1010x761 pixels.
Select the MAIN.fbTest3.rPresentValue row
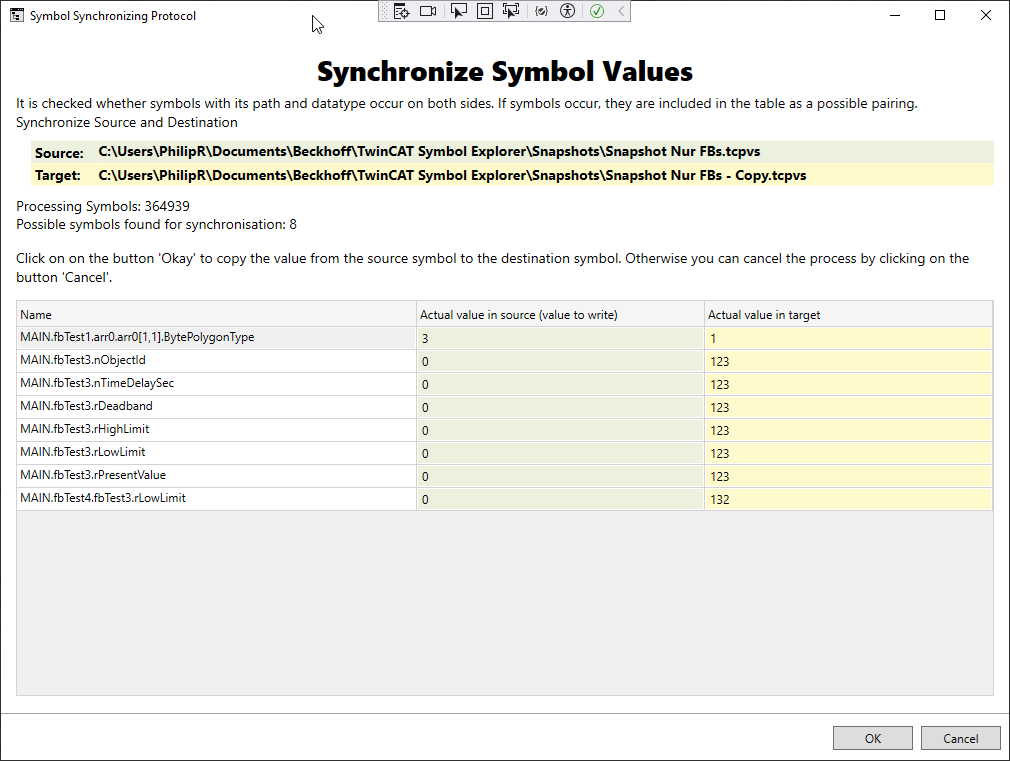(504, 476)
